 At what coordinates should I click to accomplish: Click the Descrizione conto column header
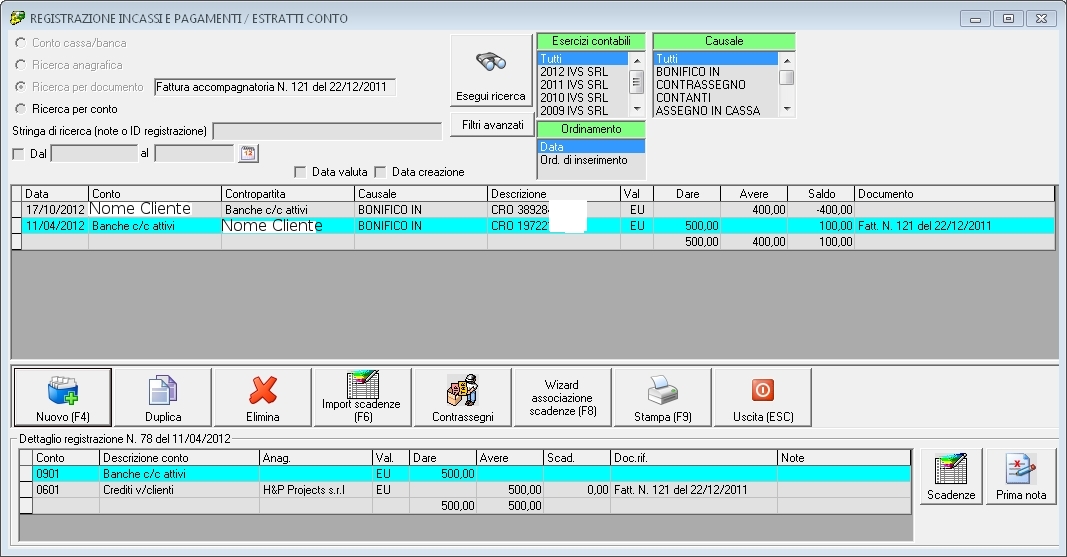click(x=180, y=458)
